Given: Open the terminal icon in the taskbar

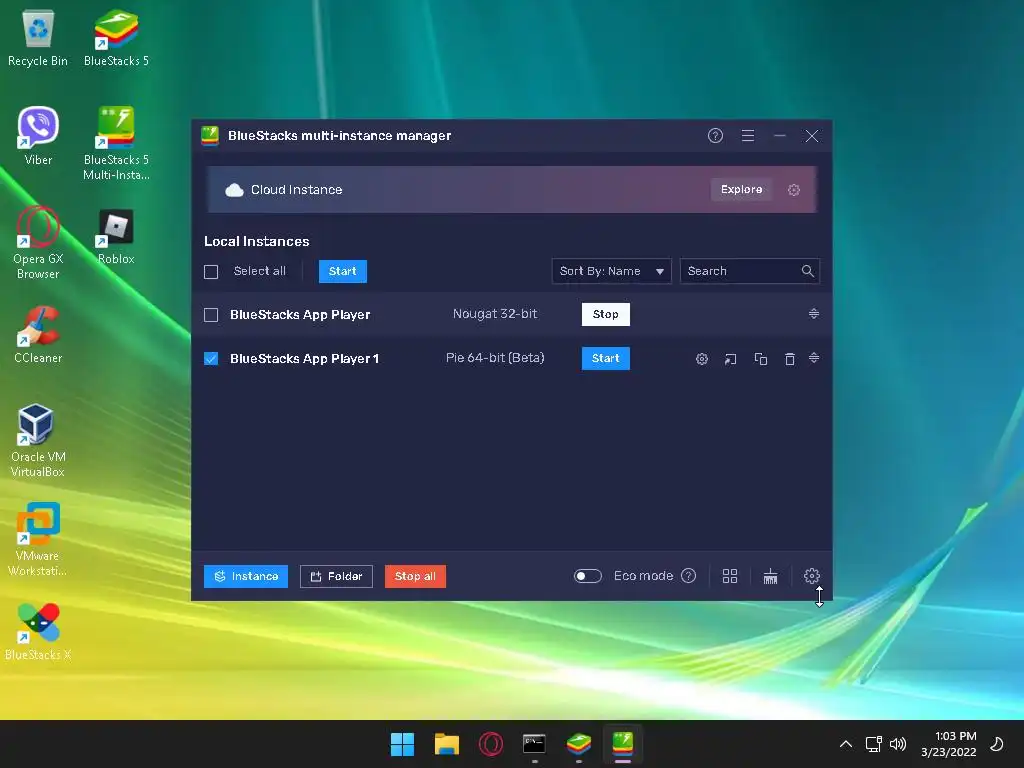Looking at the screenshot, I should (x=534, y=744).
